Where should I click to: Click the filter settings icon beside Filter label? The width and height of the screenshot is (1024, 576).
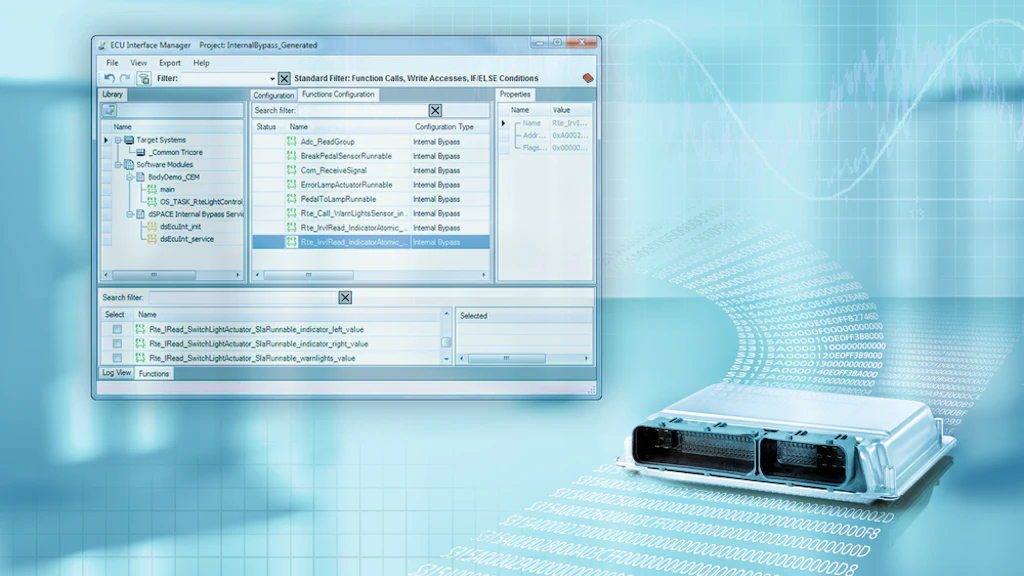(144, 78)
